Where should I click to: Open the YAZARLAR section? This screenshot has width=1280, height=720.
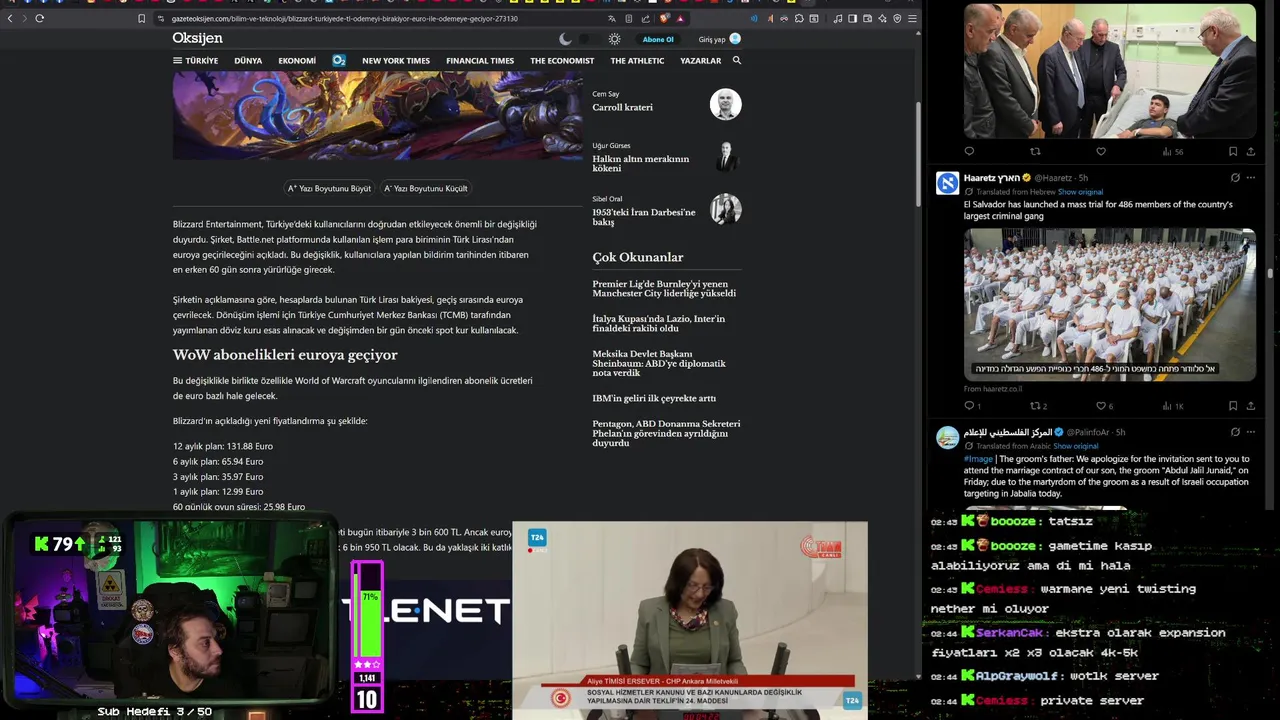700,60
